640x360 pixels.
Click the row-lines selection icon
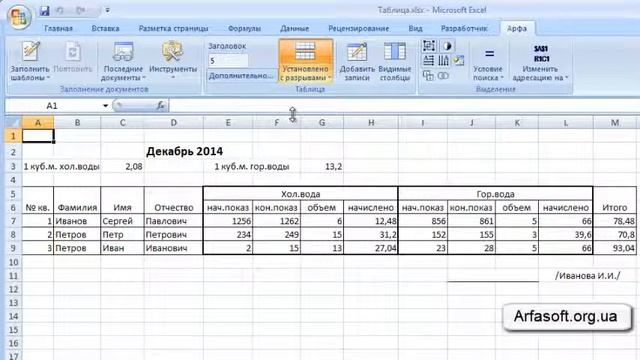429,61
